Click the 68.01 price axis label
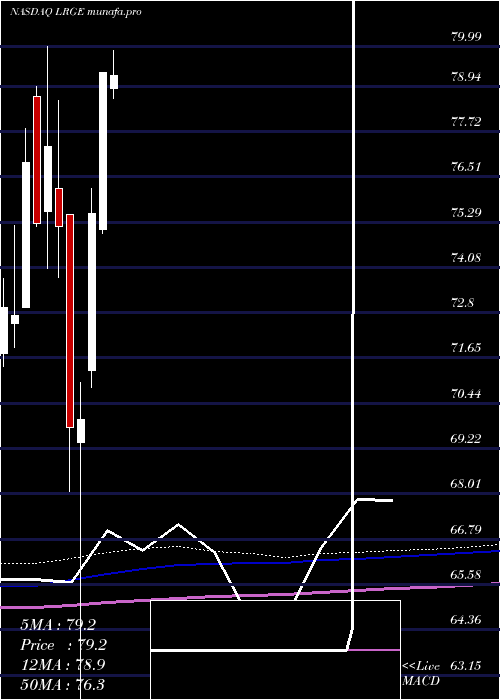Screen dimensions: 500x700 466,484
